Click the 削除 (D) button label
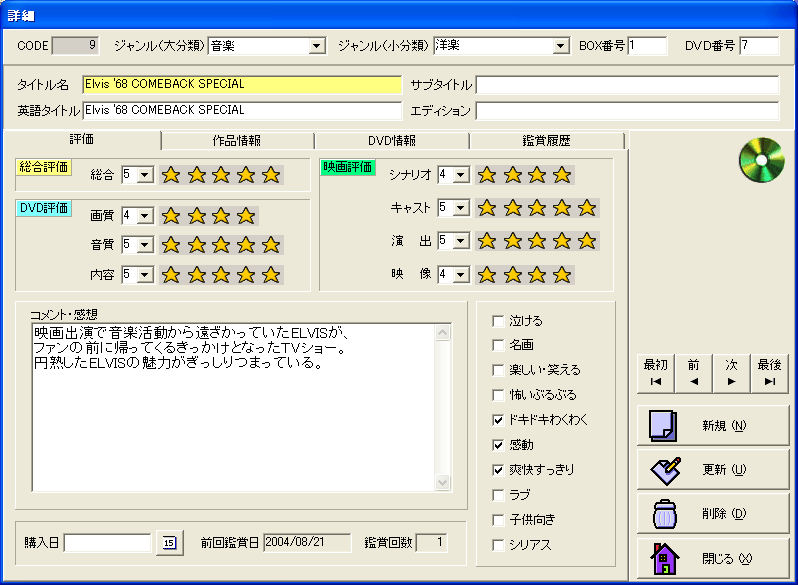Screen dimensions: 798x585 724,514
